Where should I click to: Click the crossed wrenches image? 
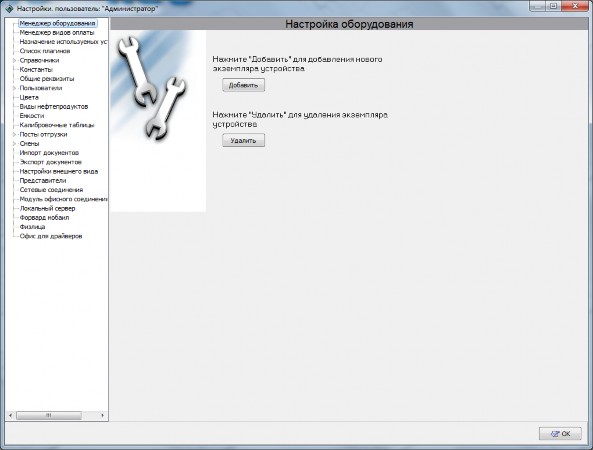(x=152, y=89)
